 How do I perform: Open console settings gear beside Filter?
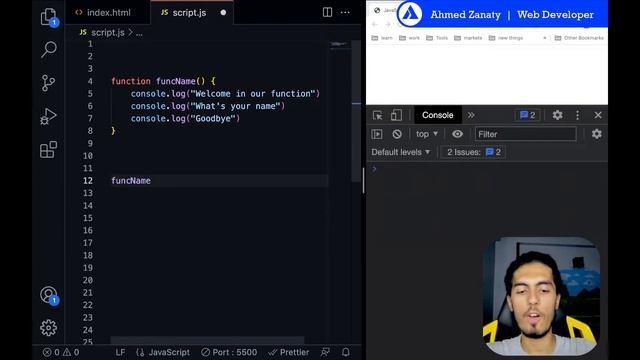click(596, 134)
